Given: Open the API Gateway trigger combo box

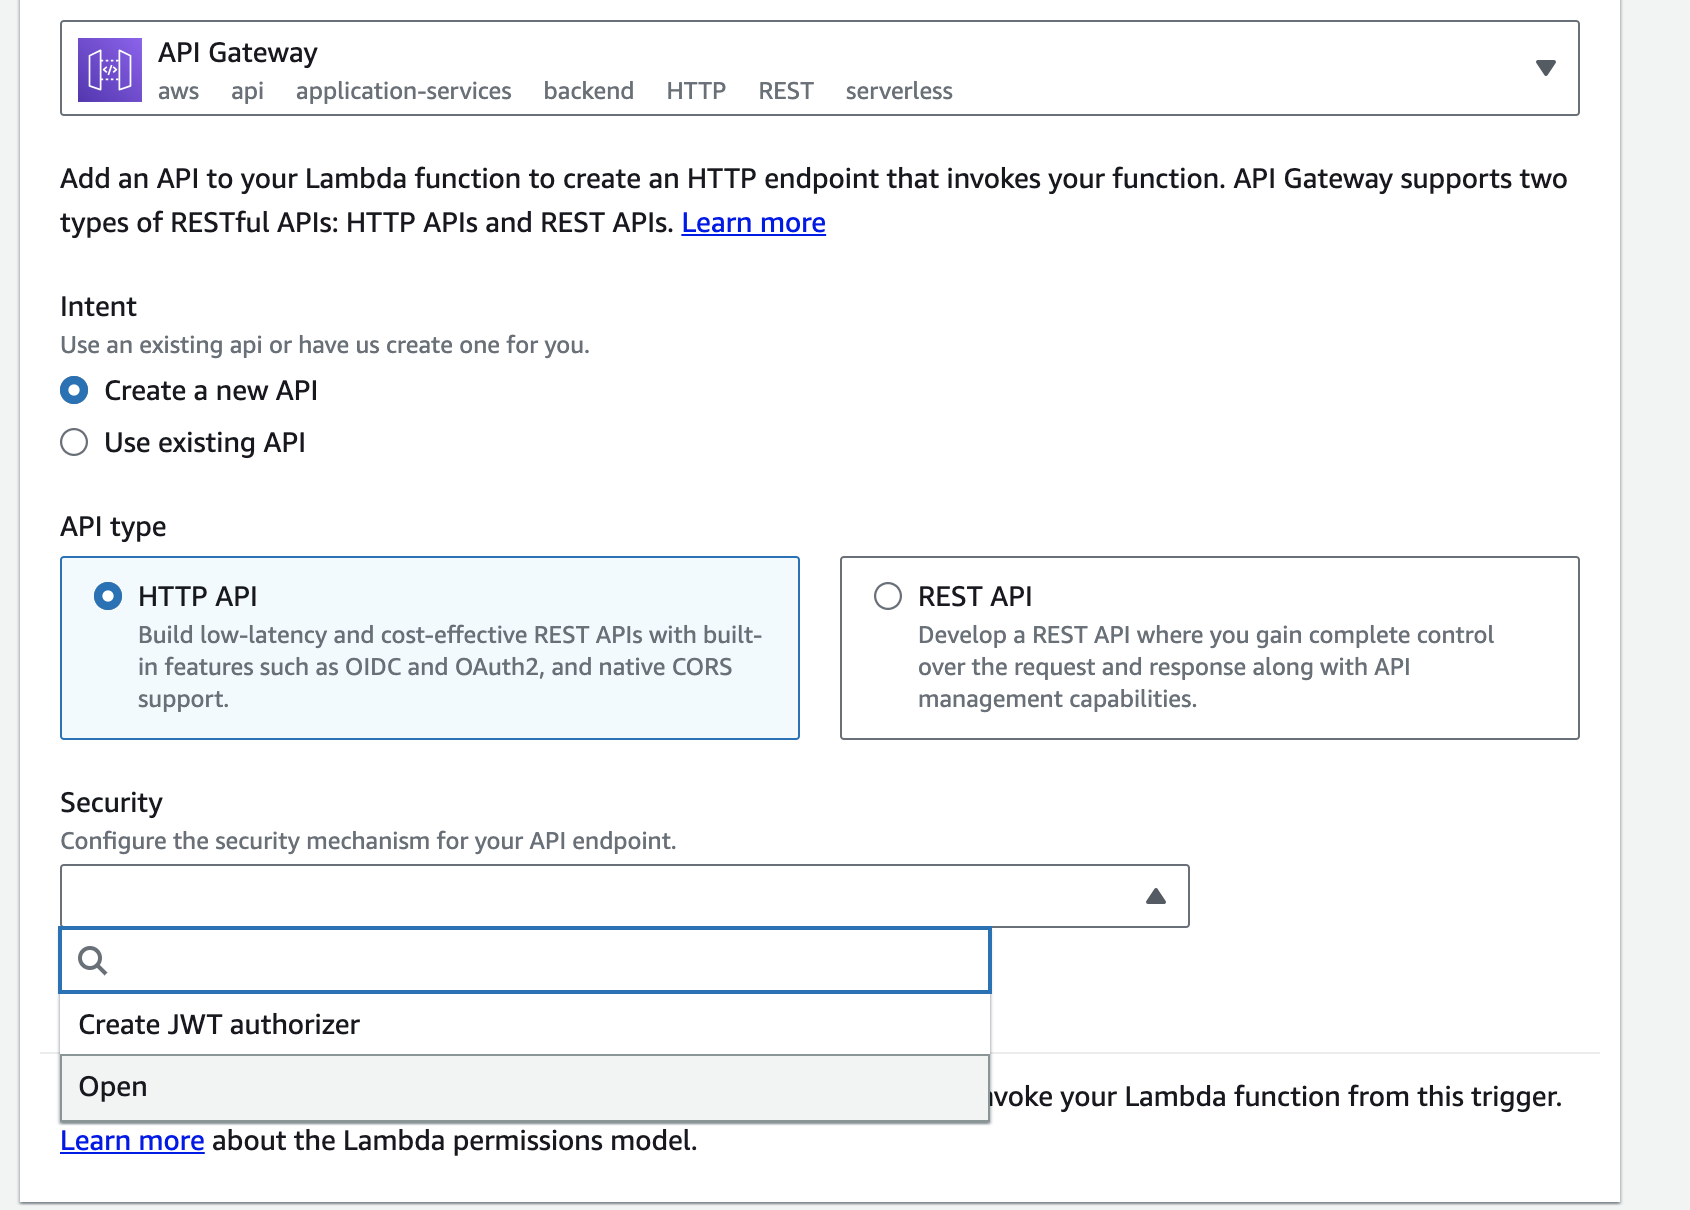Looking at the screenshot, I should coord(820,68).
